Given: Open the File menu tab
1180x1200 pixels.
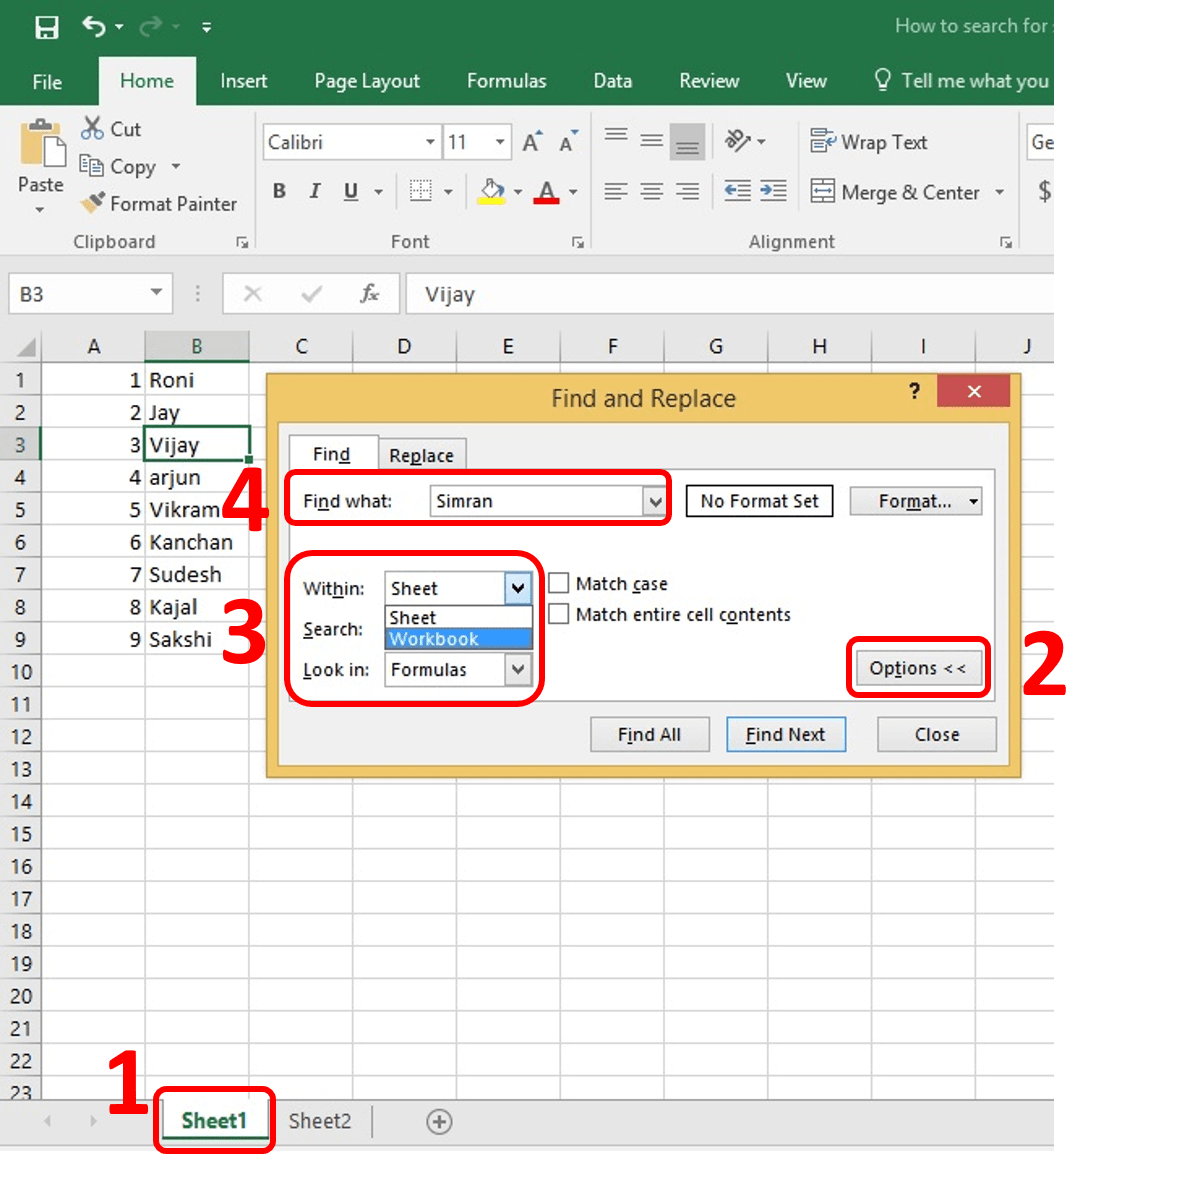Looking at the screenshot, I should [x=47, y=82].
